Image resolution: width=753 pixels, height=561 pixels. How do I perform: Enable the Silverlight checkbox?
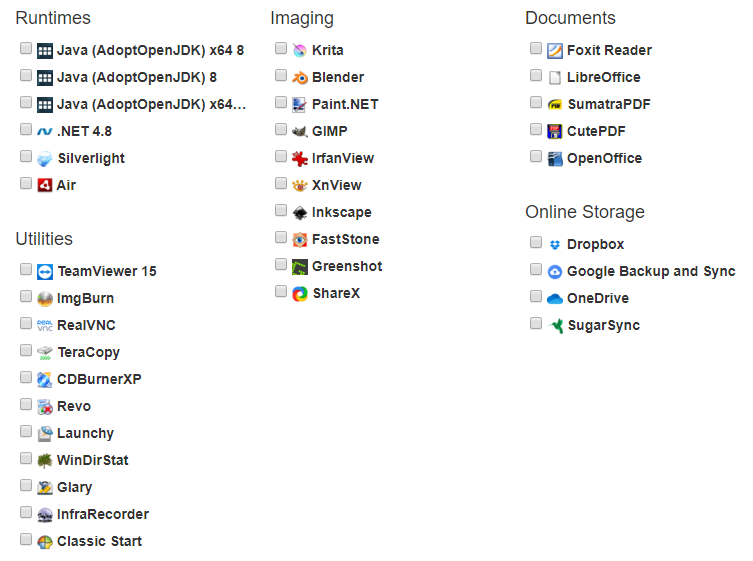[x=26, y=156]
